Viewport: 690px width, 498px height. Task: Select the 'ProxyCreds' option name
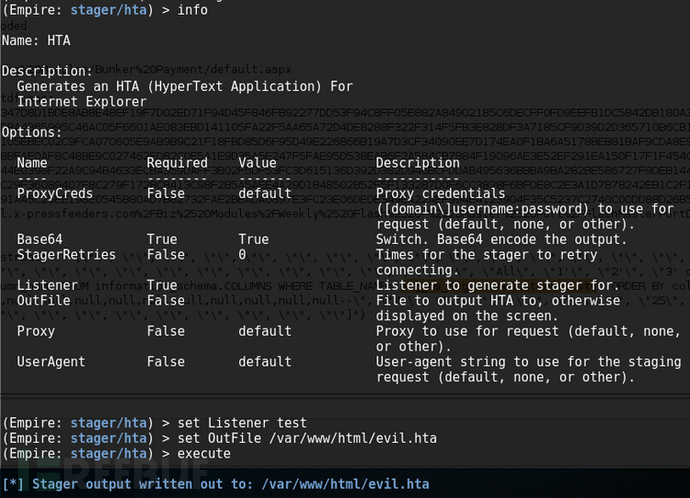pos(55,193)
